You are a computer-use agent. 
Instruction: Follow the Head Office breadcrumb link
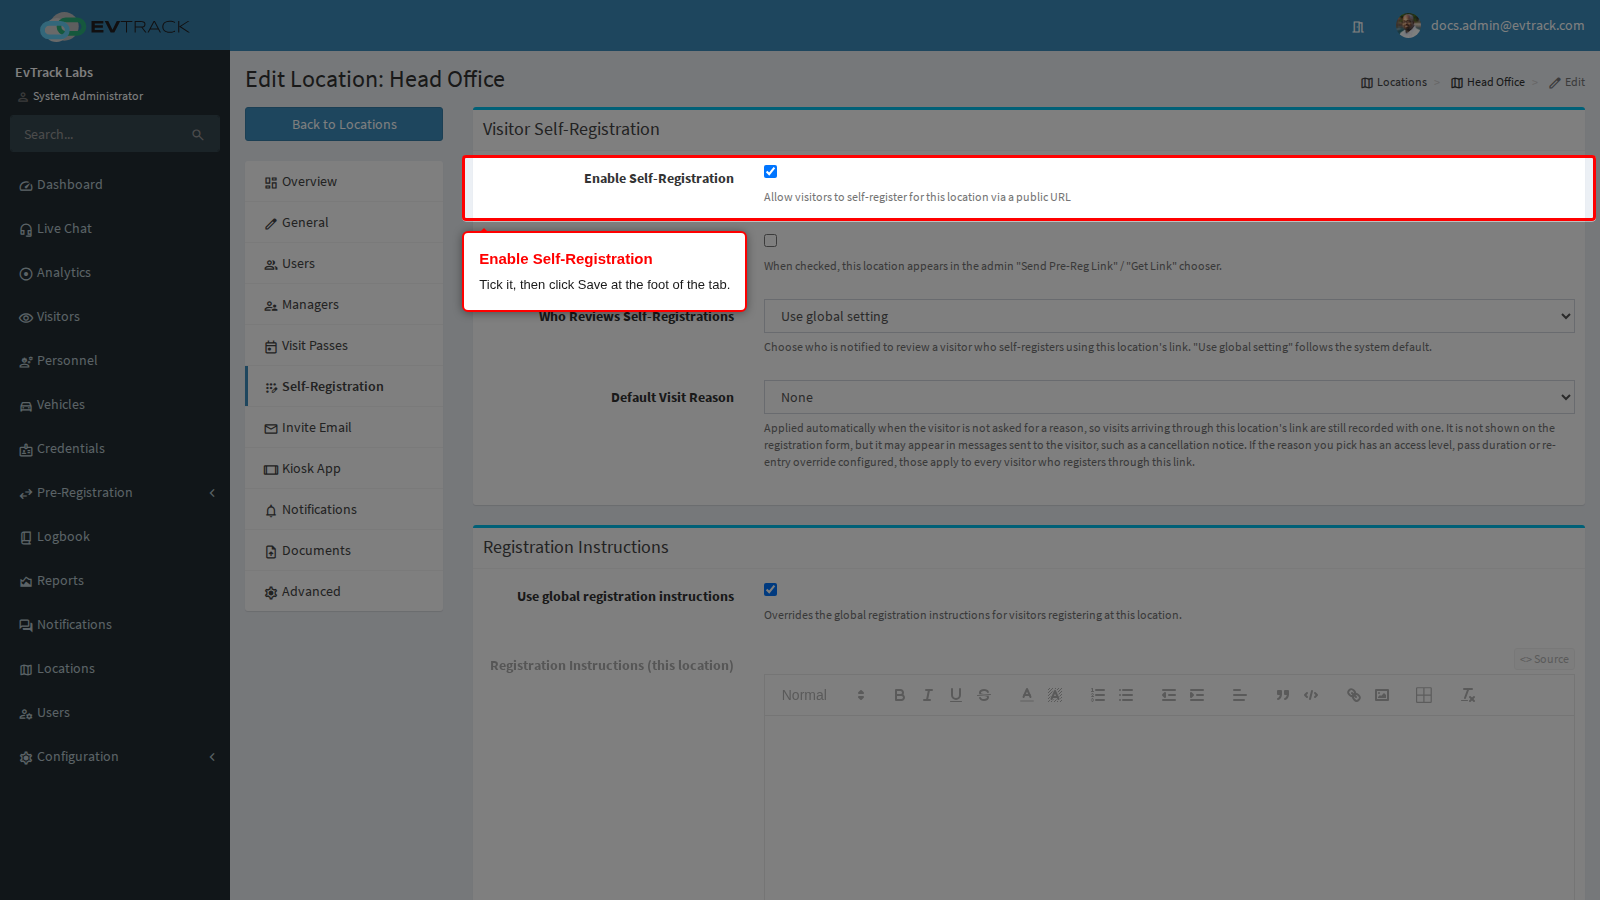click(x=1488, y=82)
